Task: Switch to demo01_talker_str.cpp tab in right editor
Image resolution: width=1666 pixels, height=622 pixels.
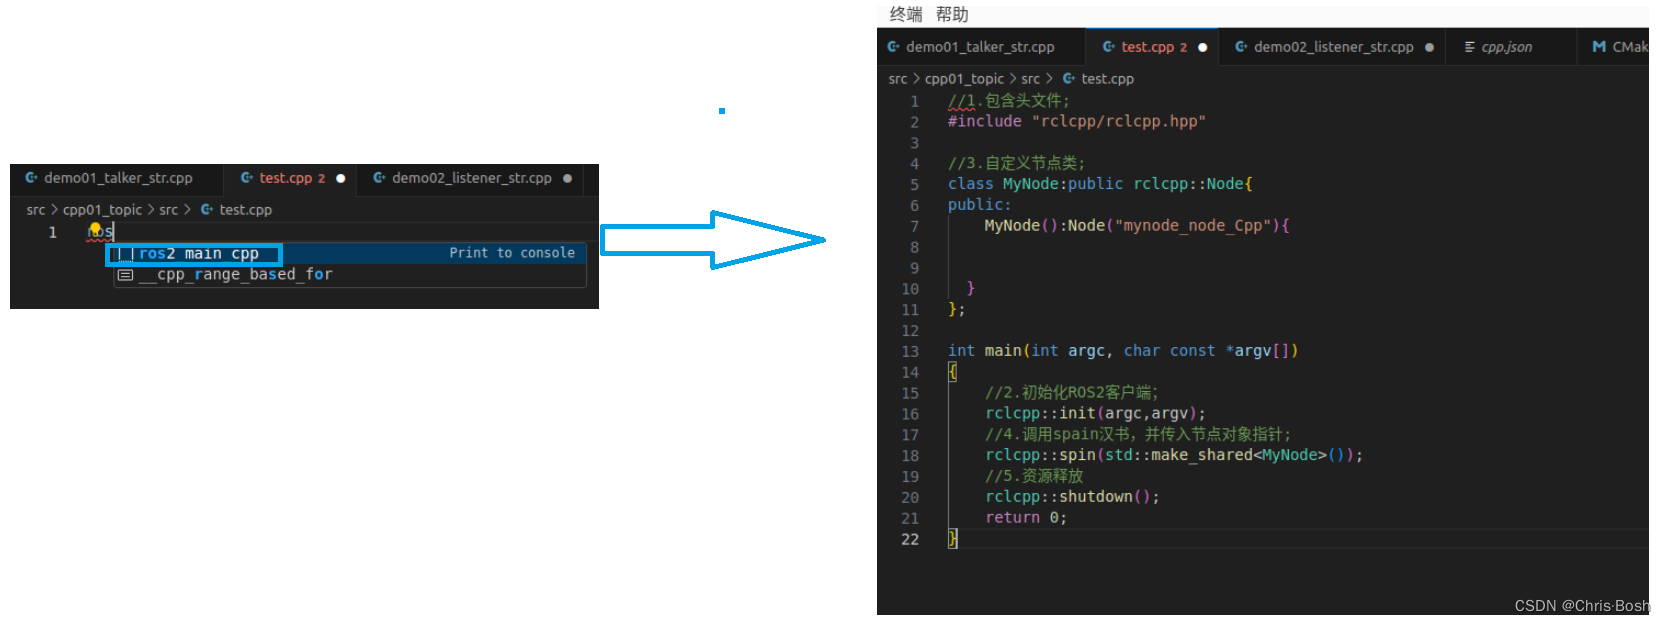Action: (x=980, y=47)
